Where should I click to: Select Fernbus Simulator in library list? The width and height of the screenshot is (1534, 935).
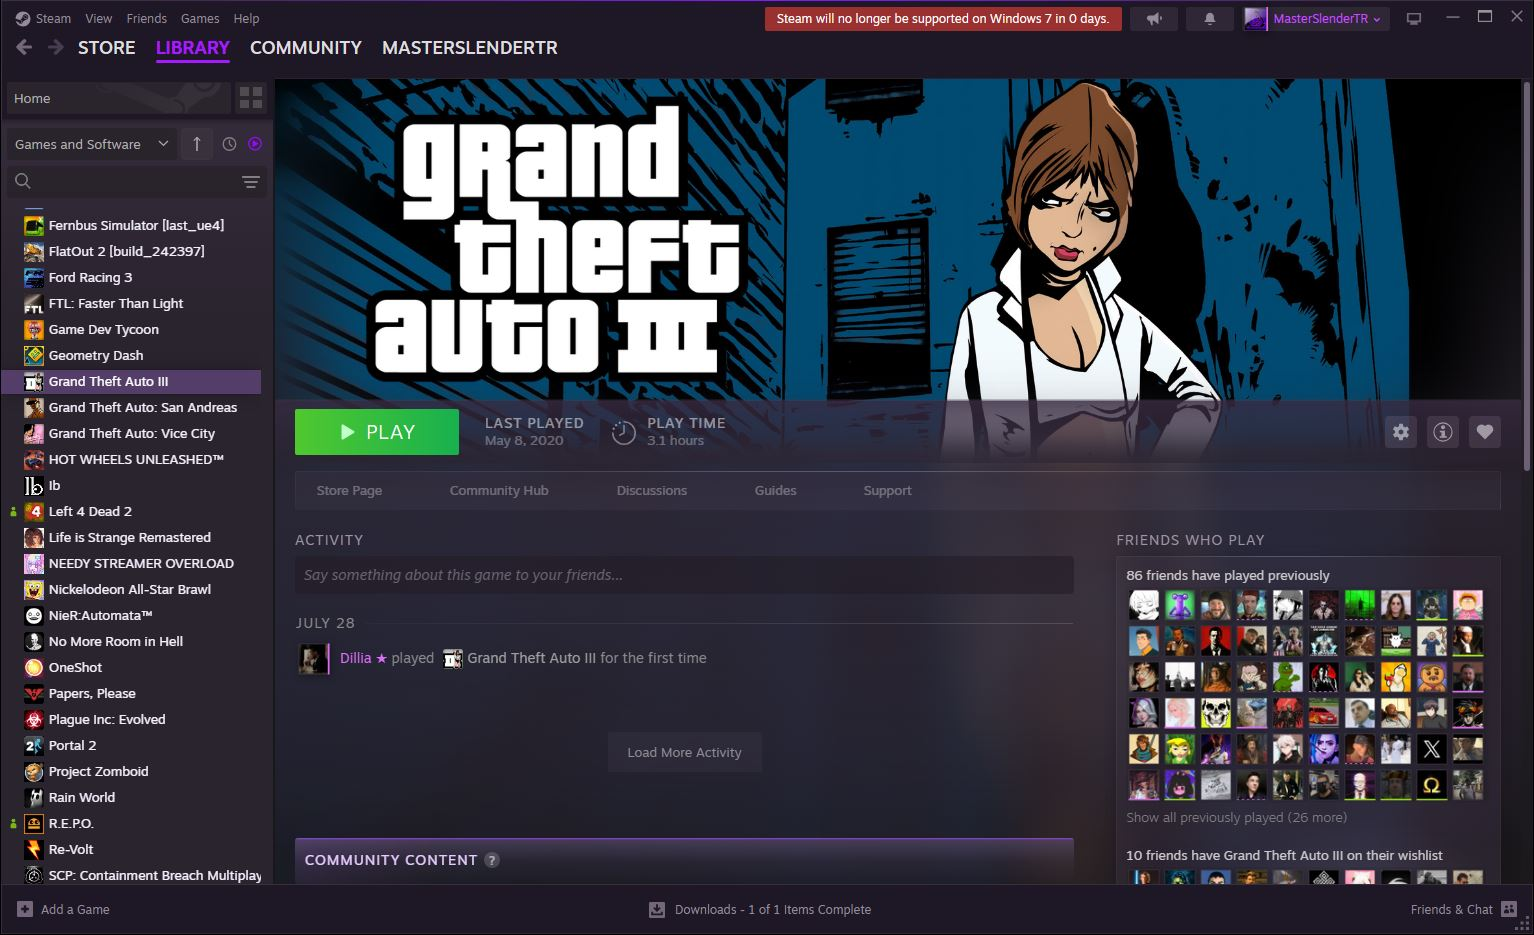point(136,225)
